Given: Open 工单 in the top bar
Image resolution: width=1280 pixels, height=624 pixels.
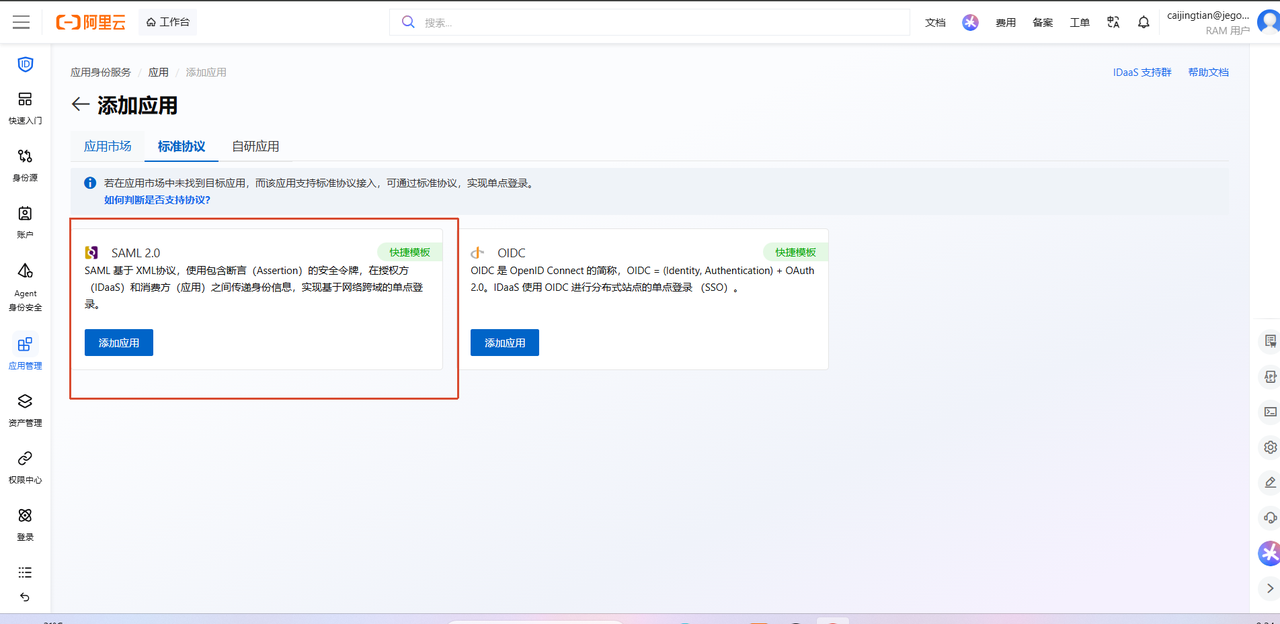Looking at the screenshot, I should pos(1079,22).
